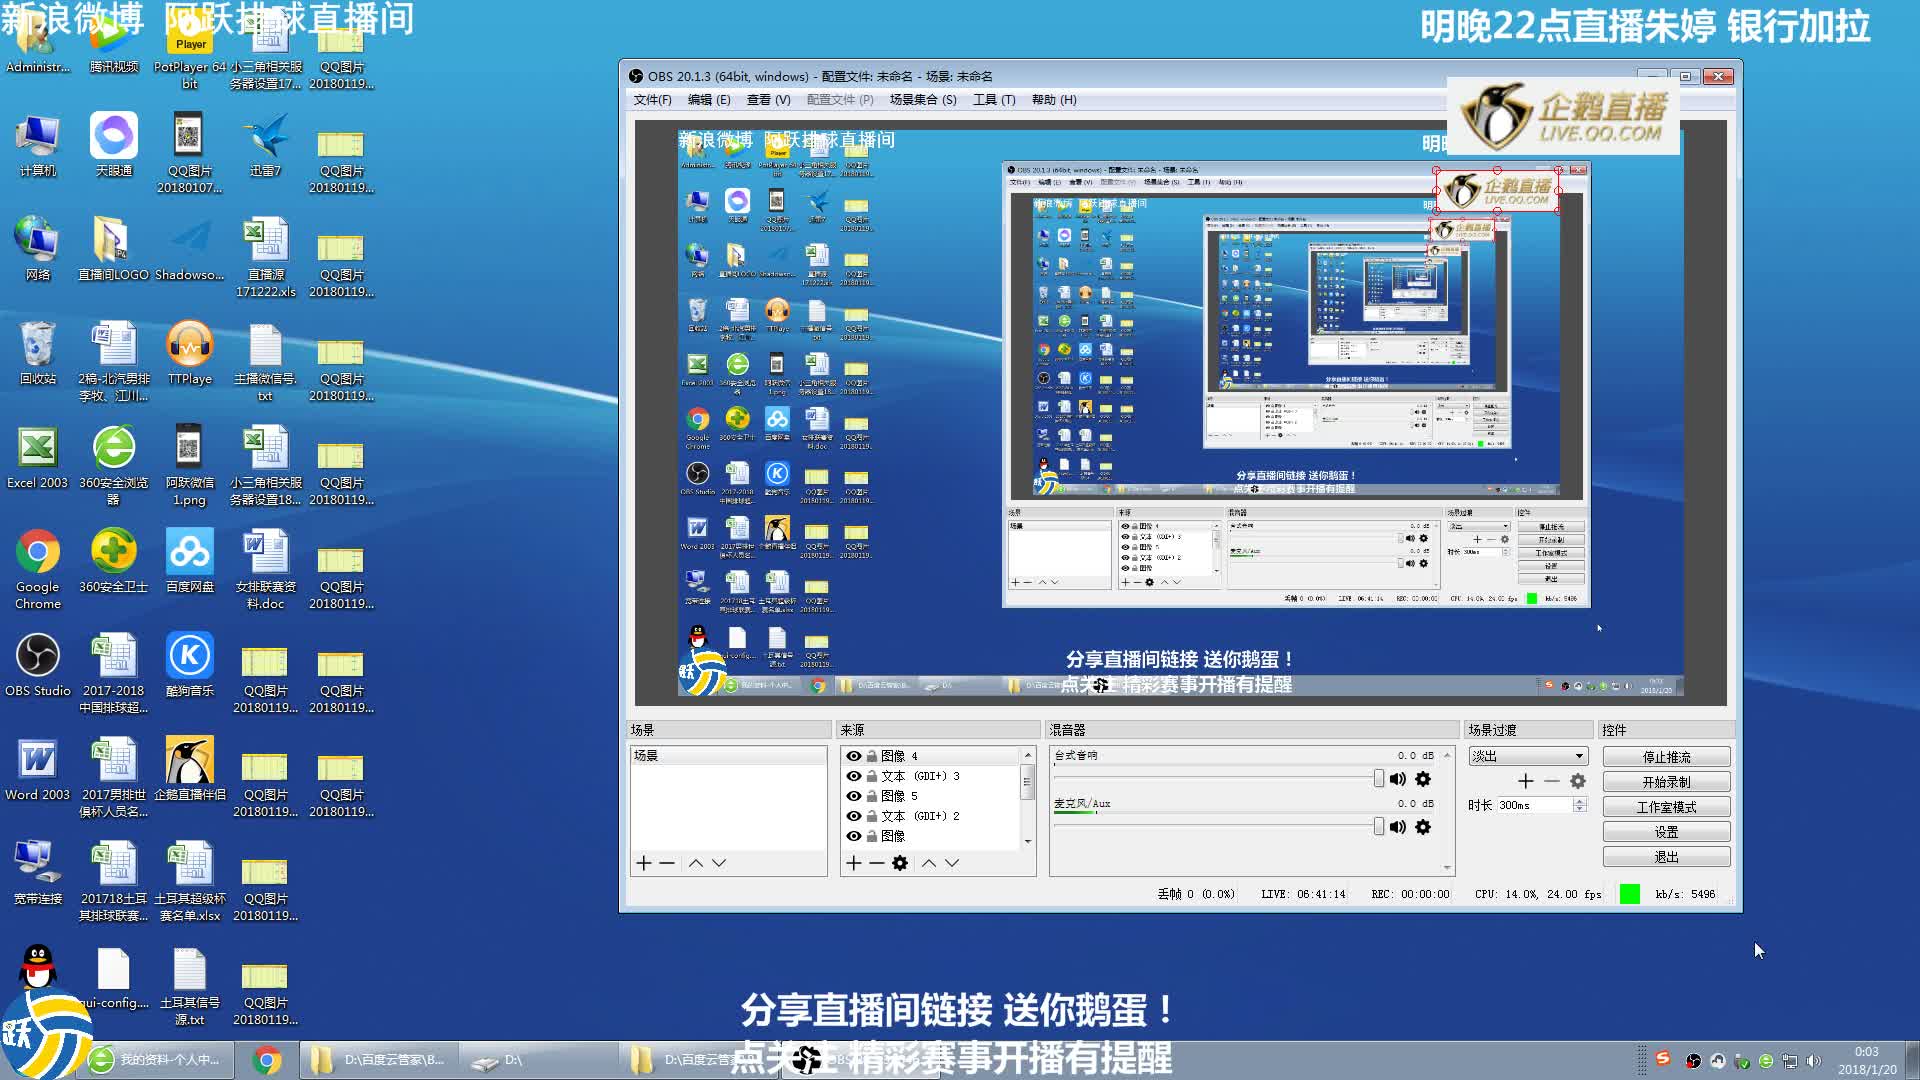Click the 开始录制 button
1920x1080 pixels.
[x=1666, y=782]
